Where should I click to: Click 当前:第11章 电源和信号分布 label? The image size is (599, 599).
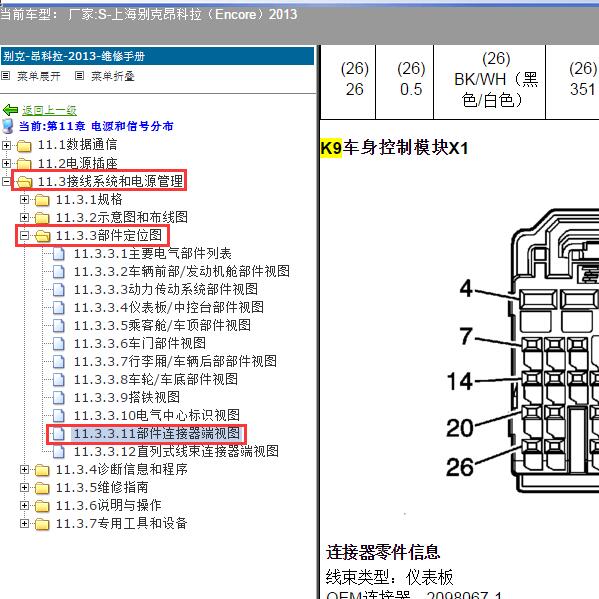click(96, 126)
